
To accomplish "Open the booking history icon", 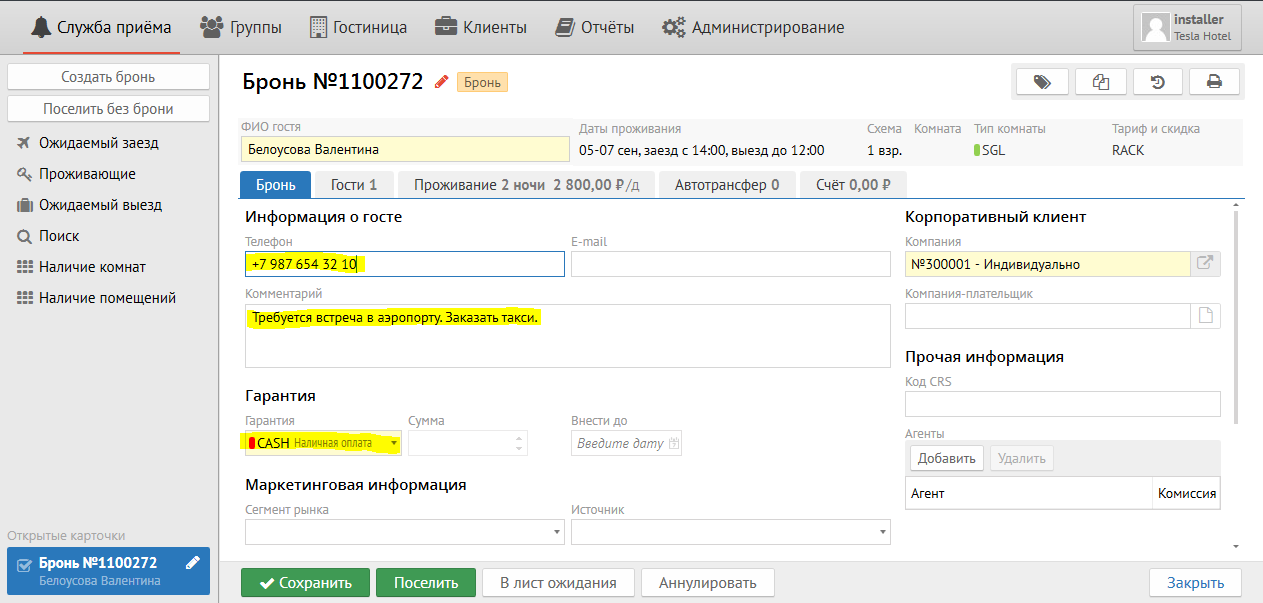I will pyautogui.click(x=1157, y=82).
